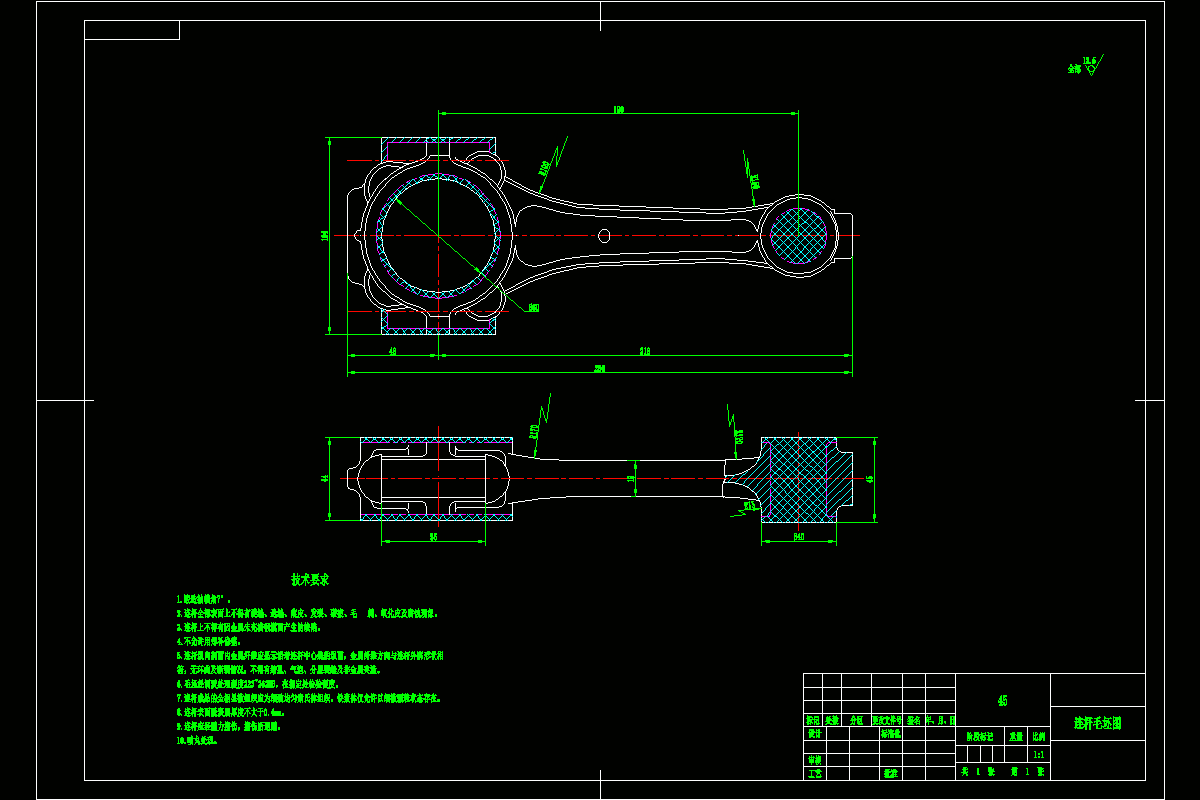Select the 技术要求 heading text
This screenshot has height=800, width=1200.
[310, 579]
